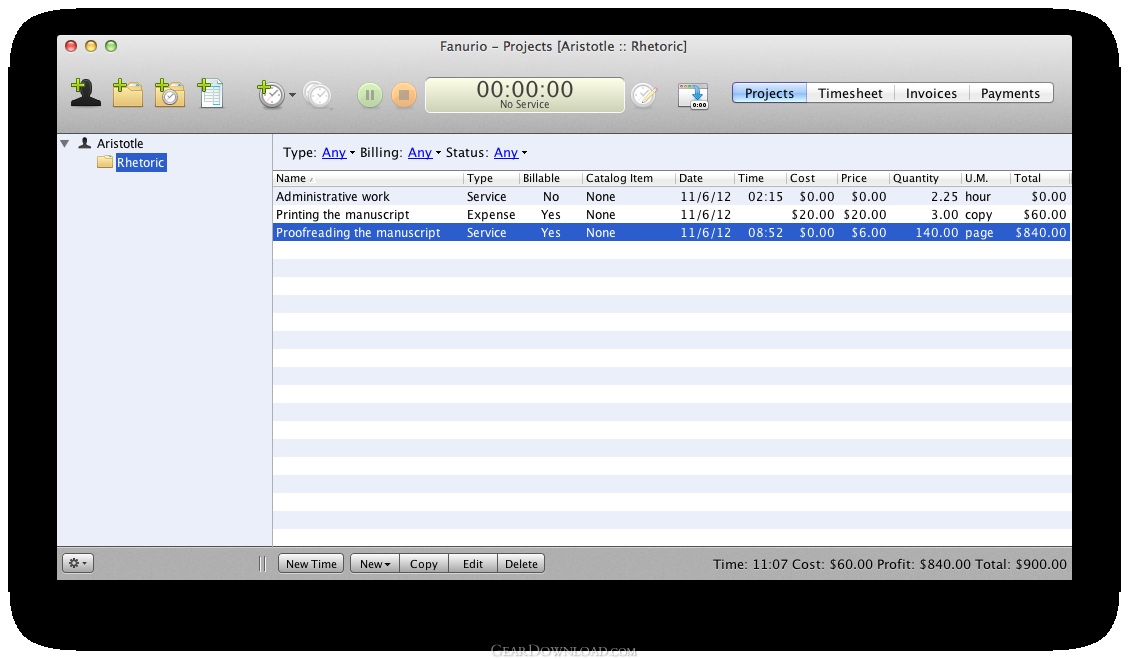Click the Edit button
Screen dimensions: 1129x659
click(x=472, y=564)
